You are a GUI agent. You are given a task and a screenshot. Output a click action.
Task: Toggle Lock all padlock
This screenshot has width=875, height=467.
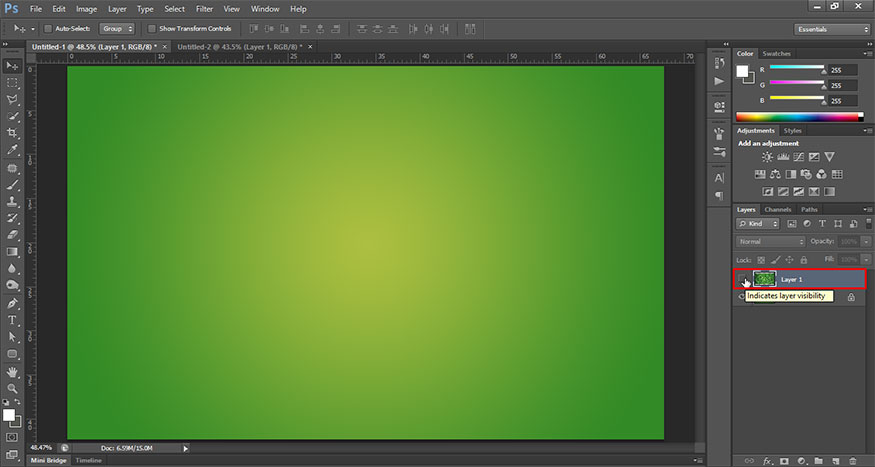(804, 260)
